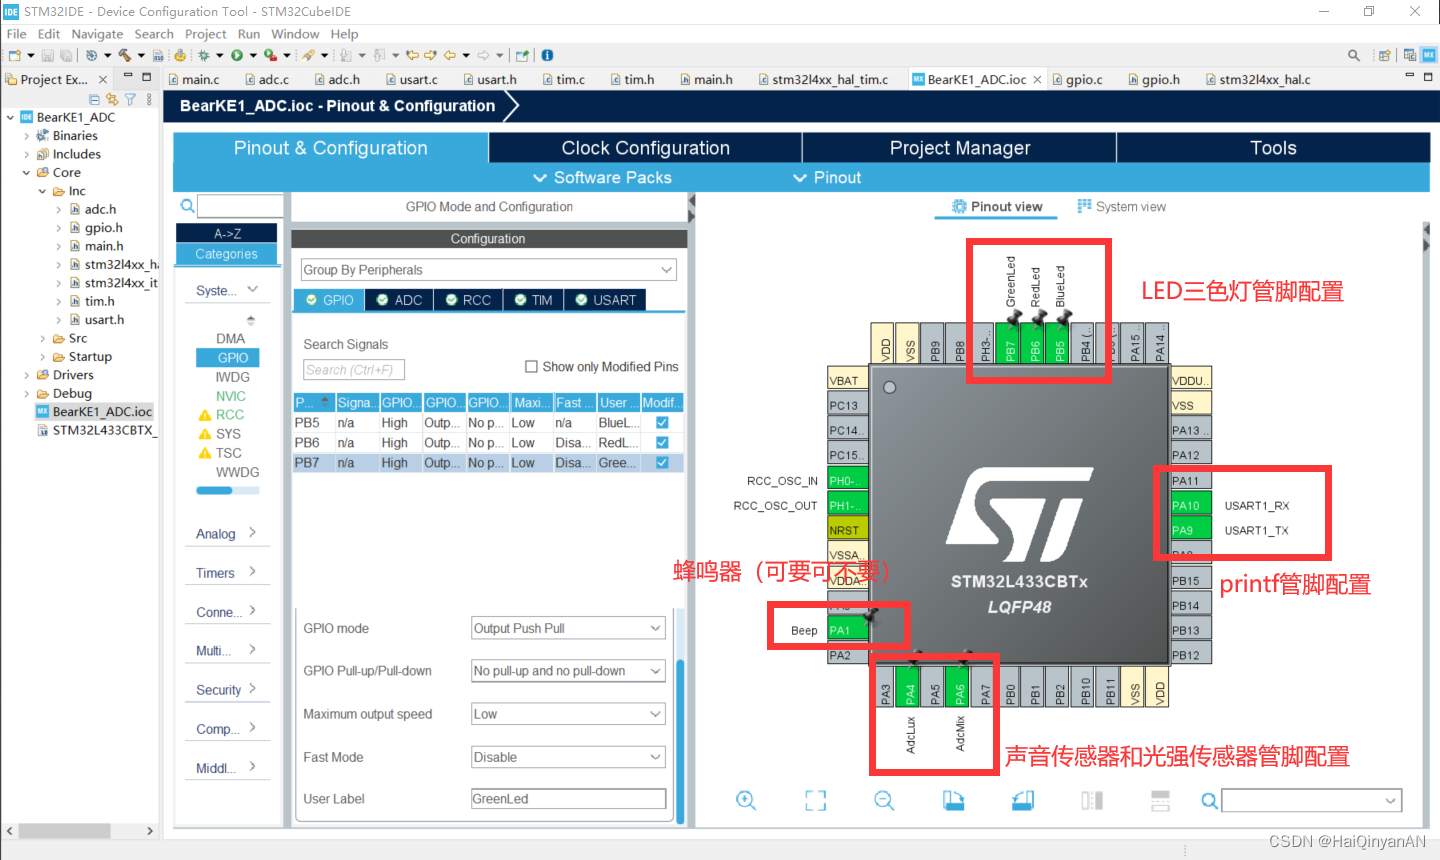This screenshot has height=860, width=1440.
Task: Toggle the Modified checkbox for PB7
Action: click(662, 463)
